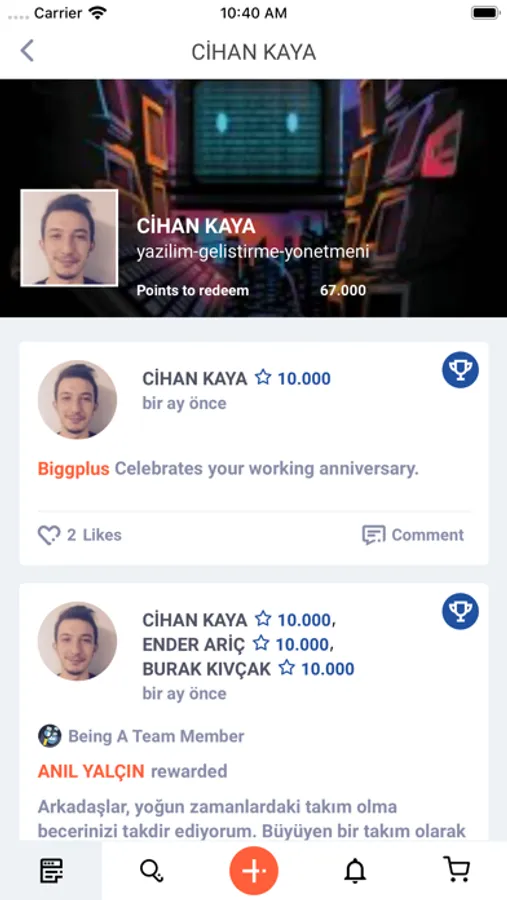The image size is (507, 900).
Task: Go back using the header arrow
Action: [27, 51]
